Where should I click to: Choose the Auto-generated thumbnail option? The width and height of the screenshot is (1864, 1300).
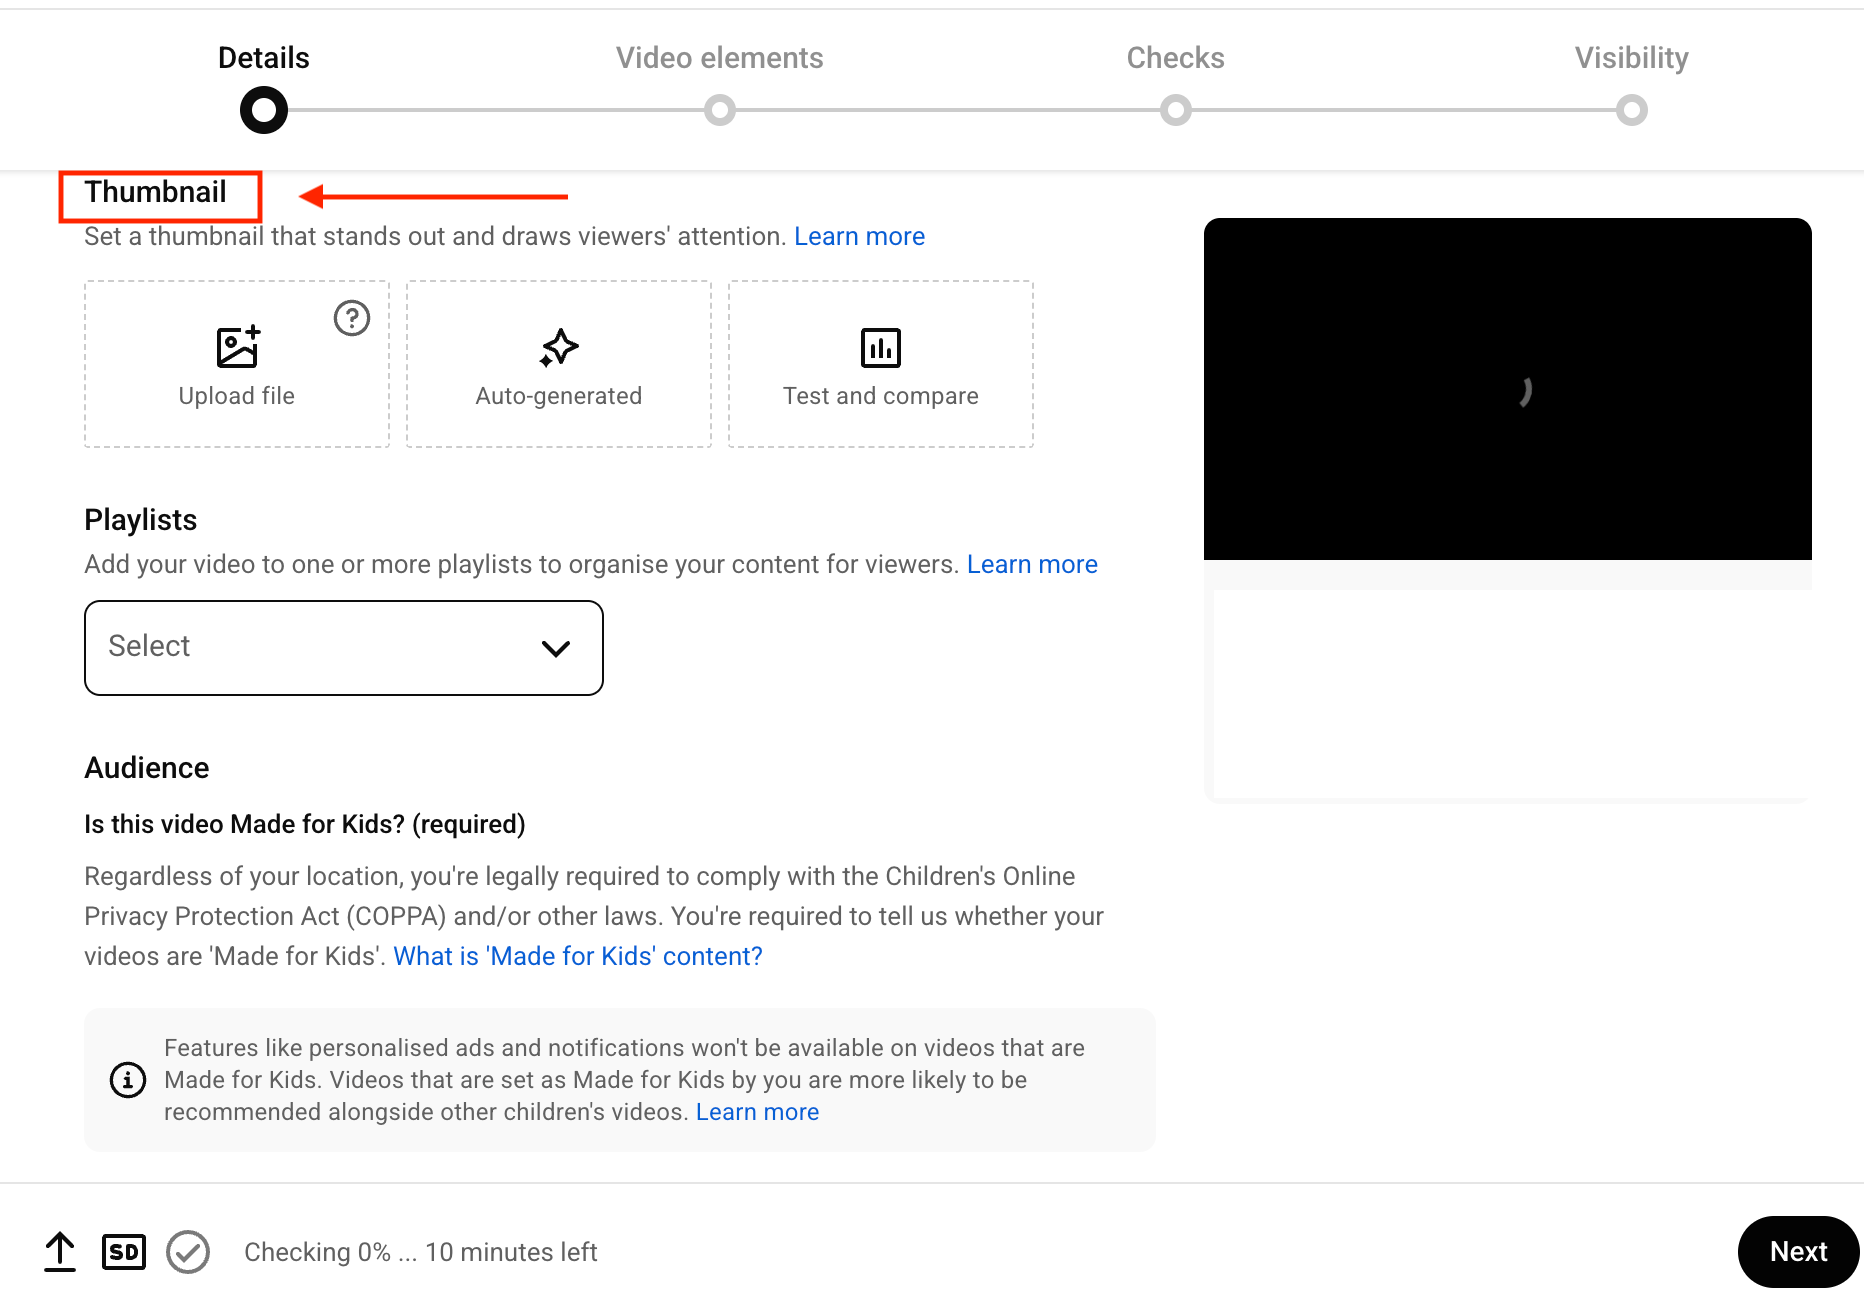coord(558,363)
